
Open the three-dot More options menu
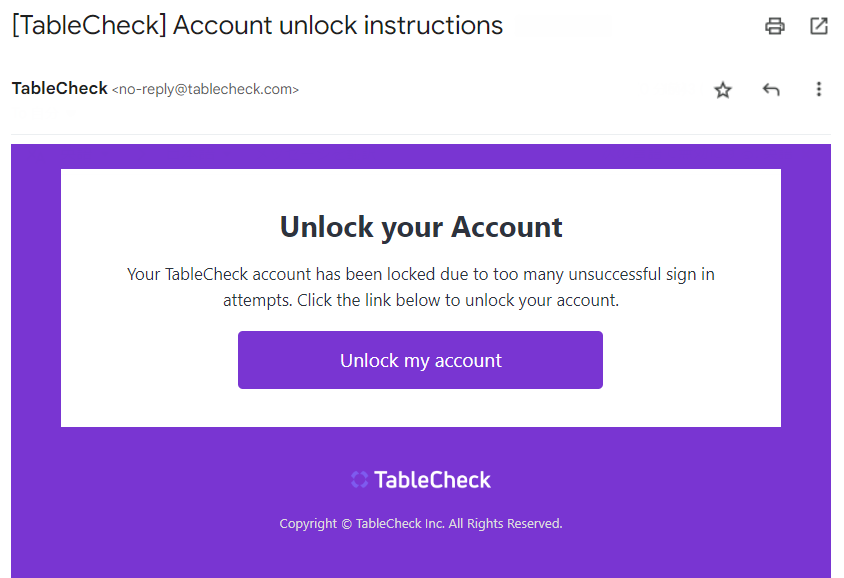[x=819, y=90]
